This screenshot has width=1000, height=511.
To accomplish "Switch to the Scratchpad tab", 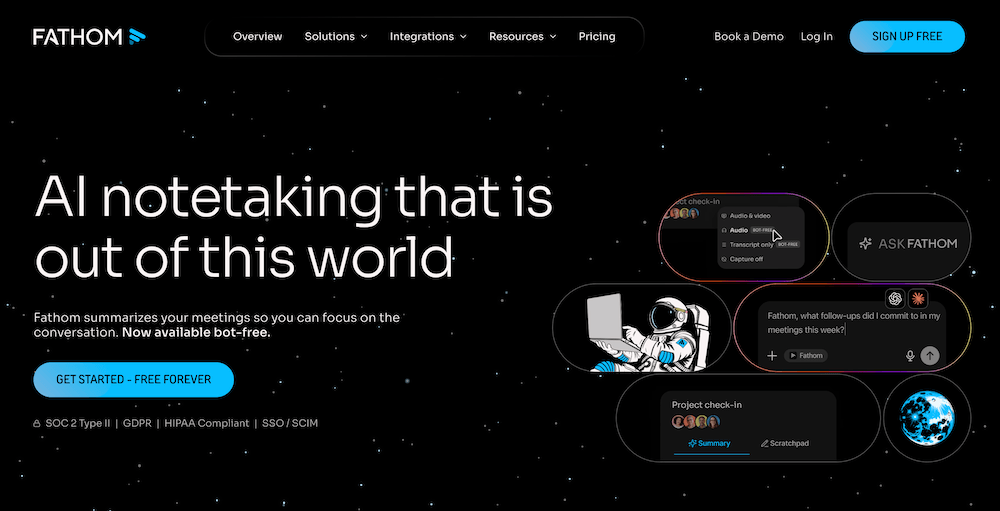I will click(784, 443).
